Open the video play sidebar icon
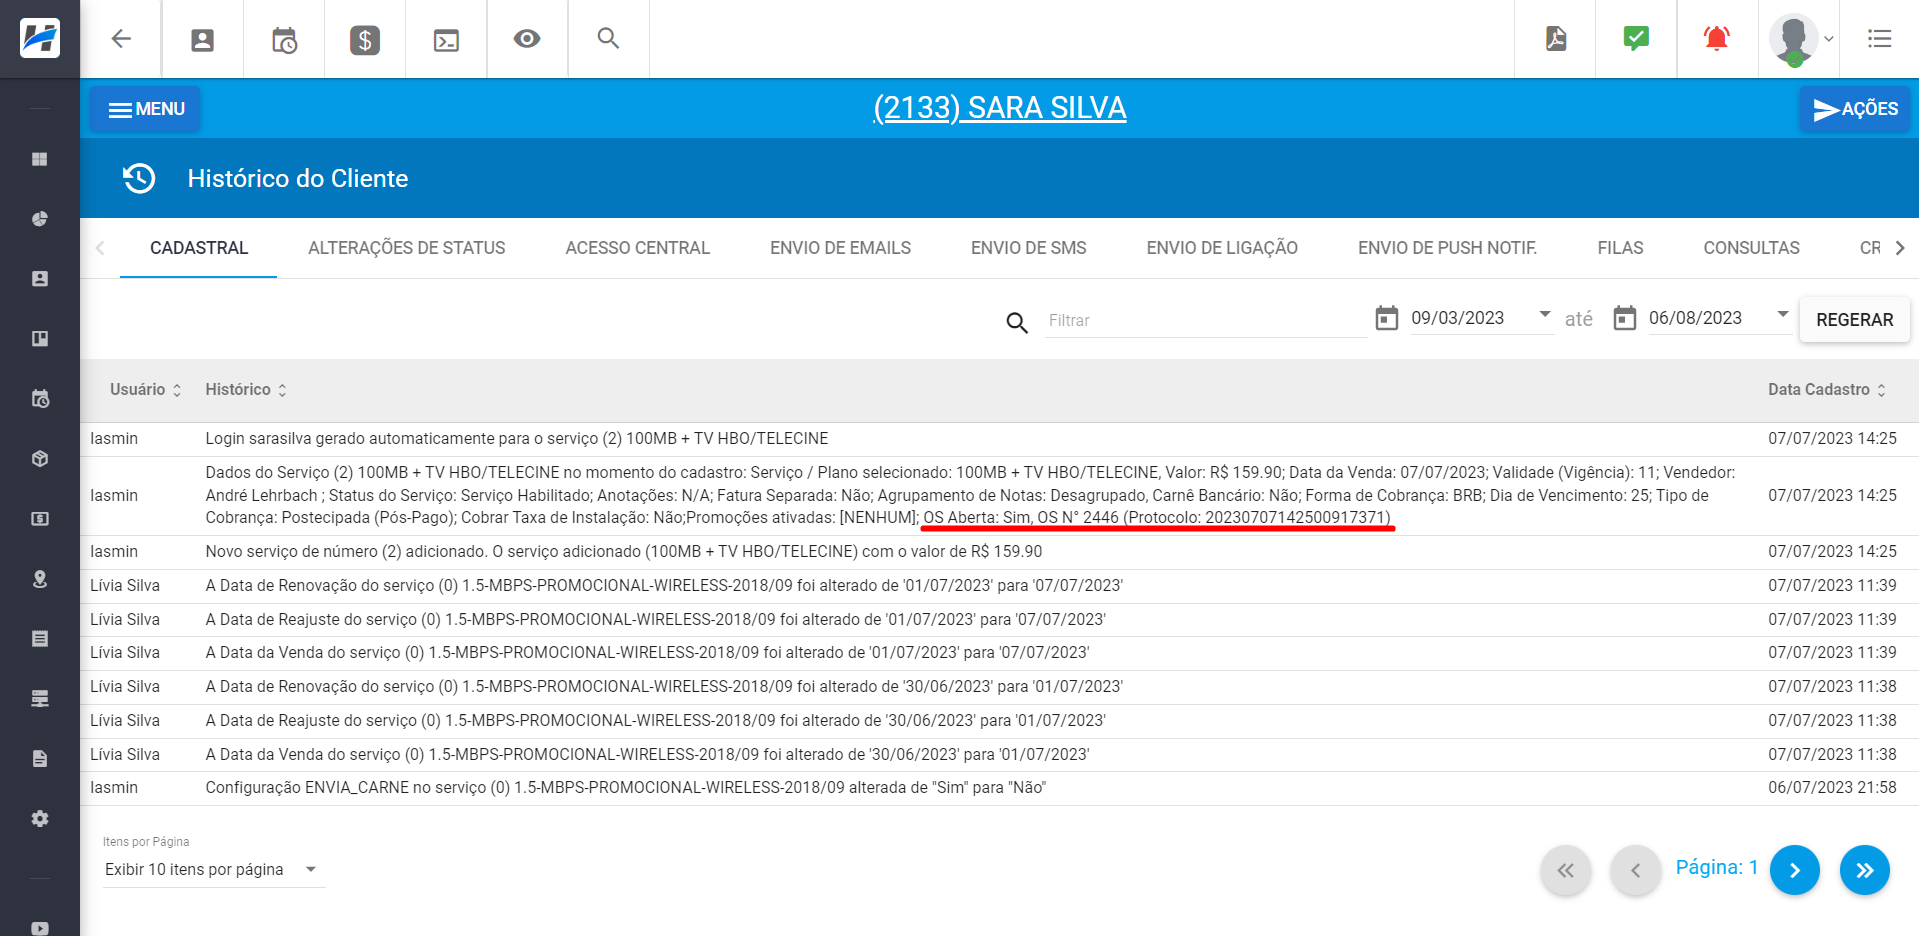 [x=40, y=928]
